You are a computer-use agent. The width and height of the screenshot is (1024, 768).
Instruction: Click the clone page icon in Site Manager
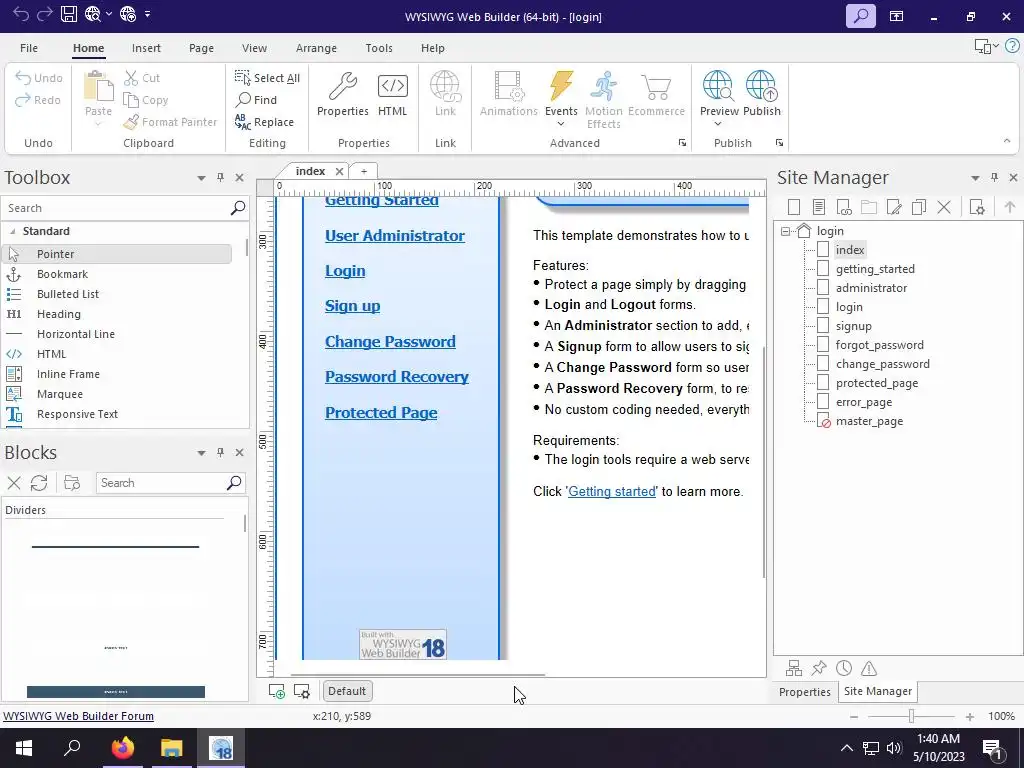click(x=919, y=208)
